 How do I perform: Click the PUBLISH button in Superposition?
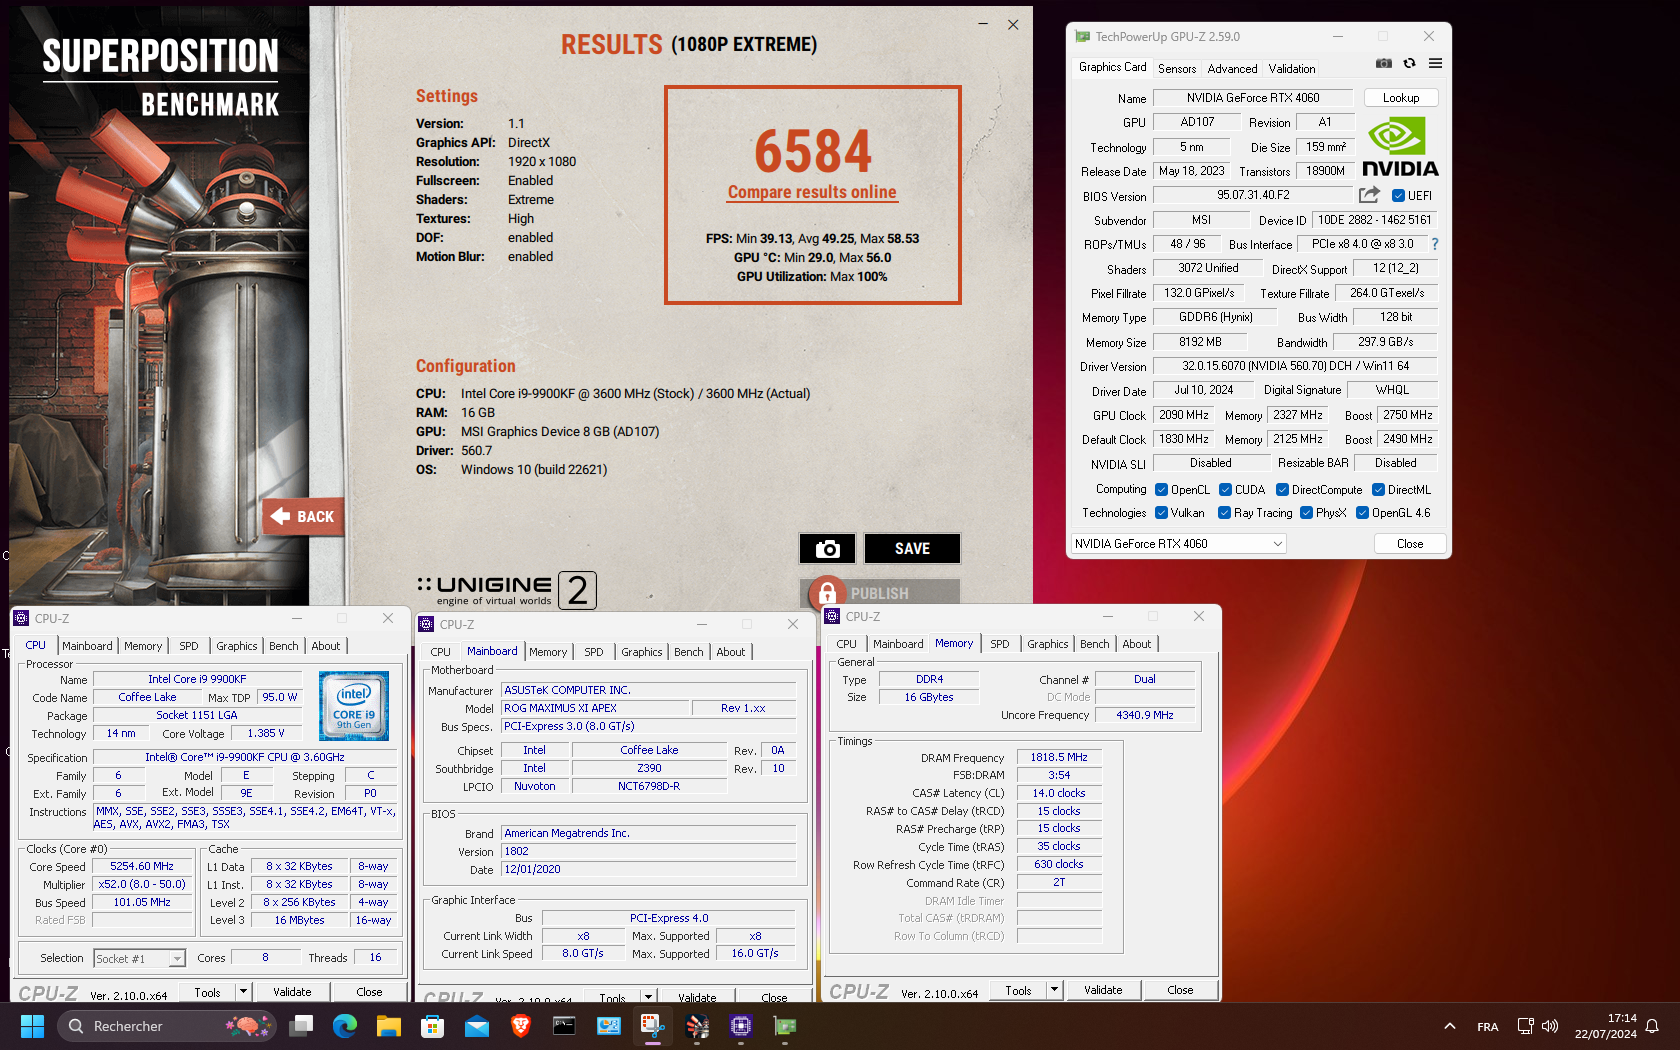(880, 593)
